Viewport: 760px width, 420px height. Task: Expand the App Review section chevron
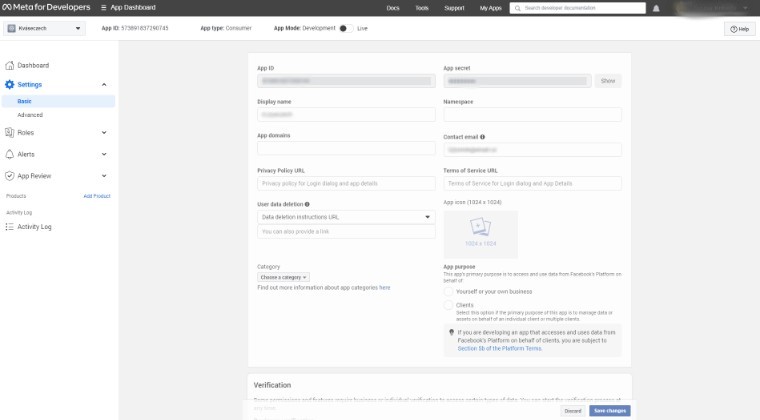tap(104, 176)
